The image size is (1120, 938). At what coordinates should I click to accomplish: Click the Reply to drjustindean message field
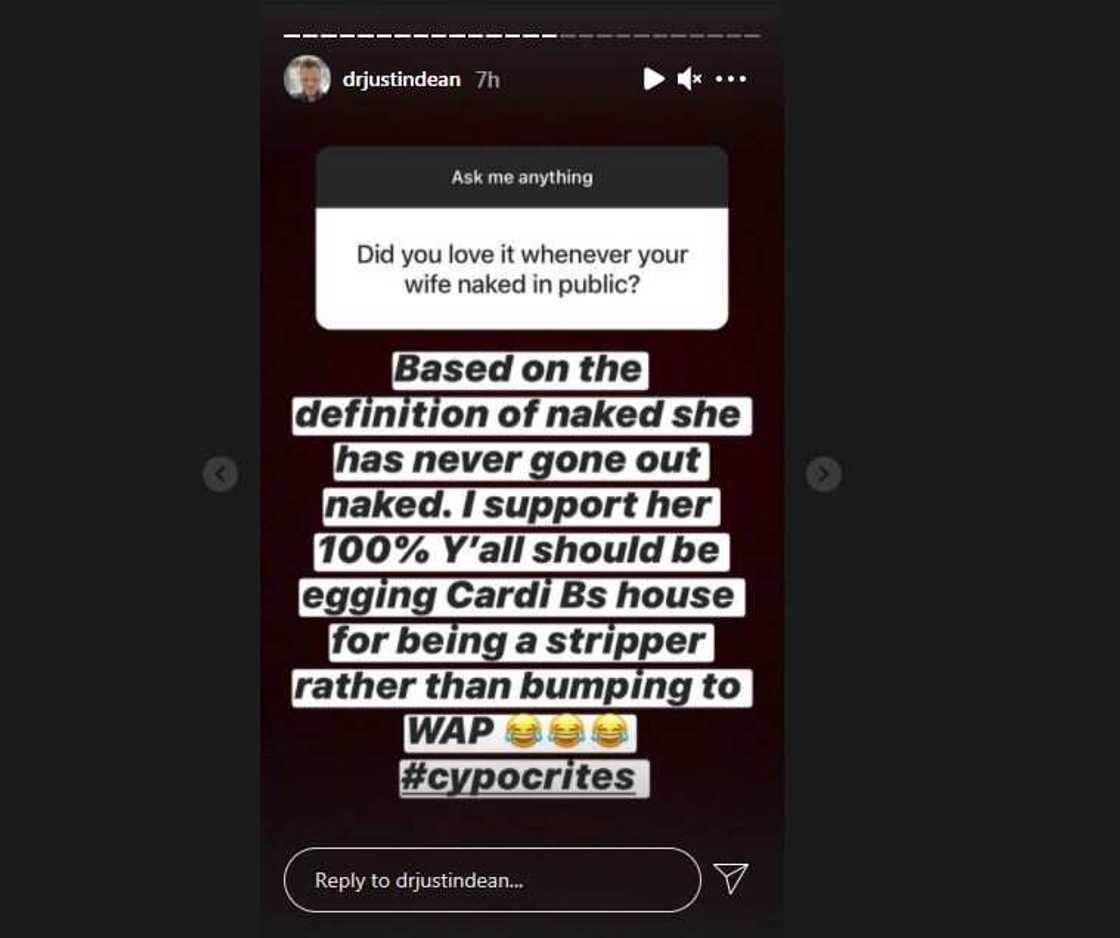(x=492, y=880)
